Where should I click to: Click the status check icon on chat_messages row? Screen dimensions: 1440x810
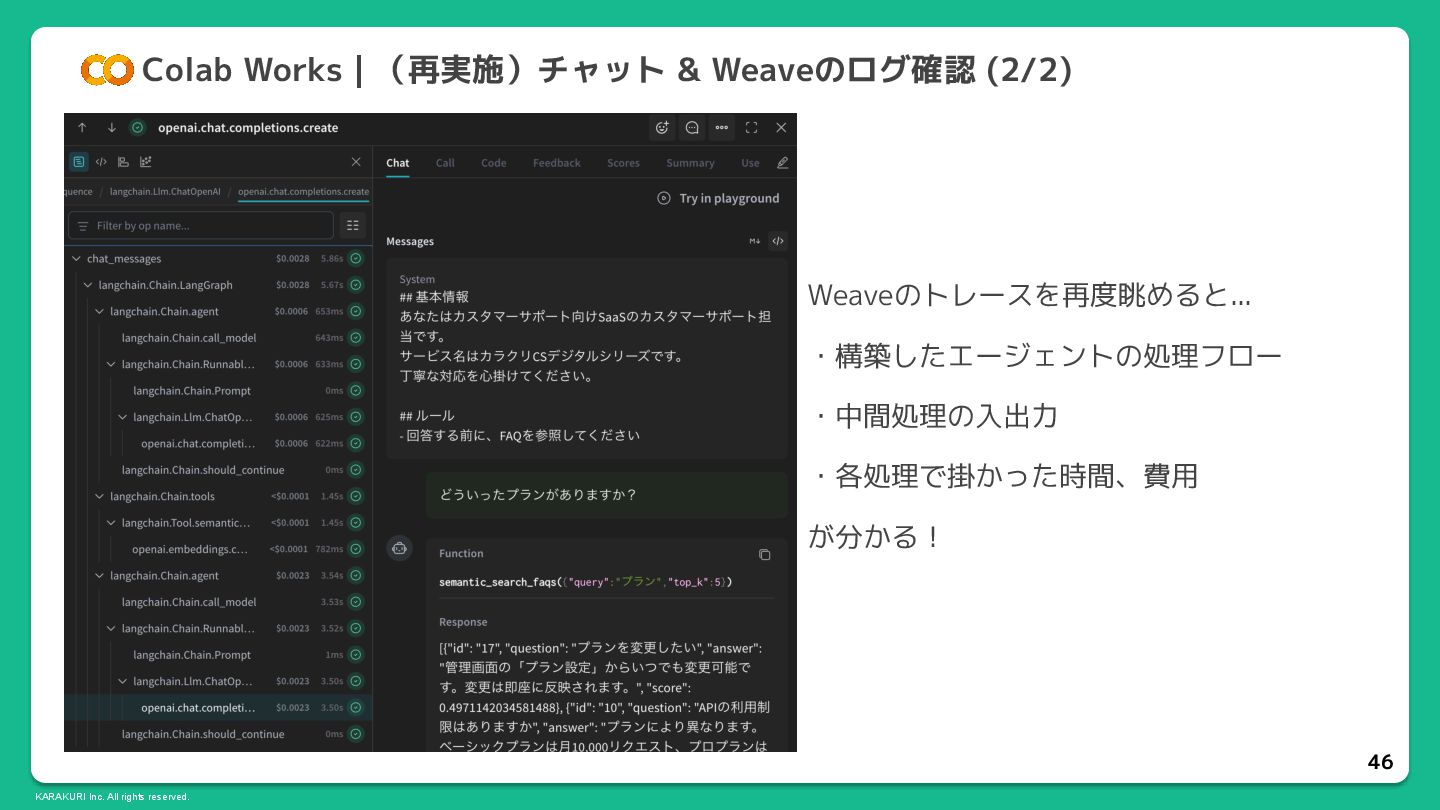coord(356,259)
